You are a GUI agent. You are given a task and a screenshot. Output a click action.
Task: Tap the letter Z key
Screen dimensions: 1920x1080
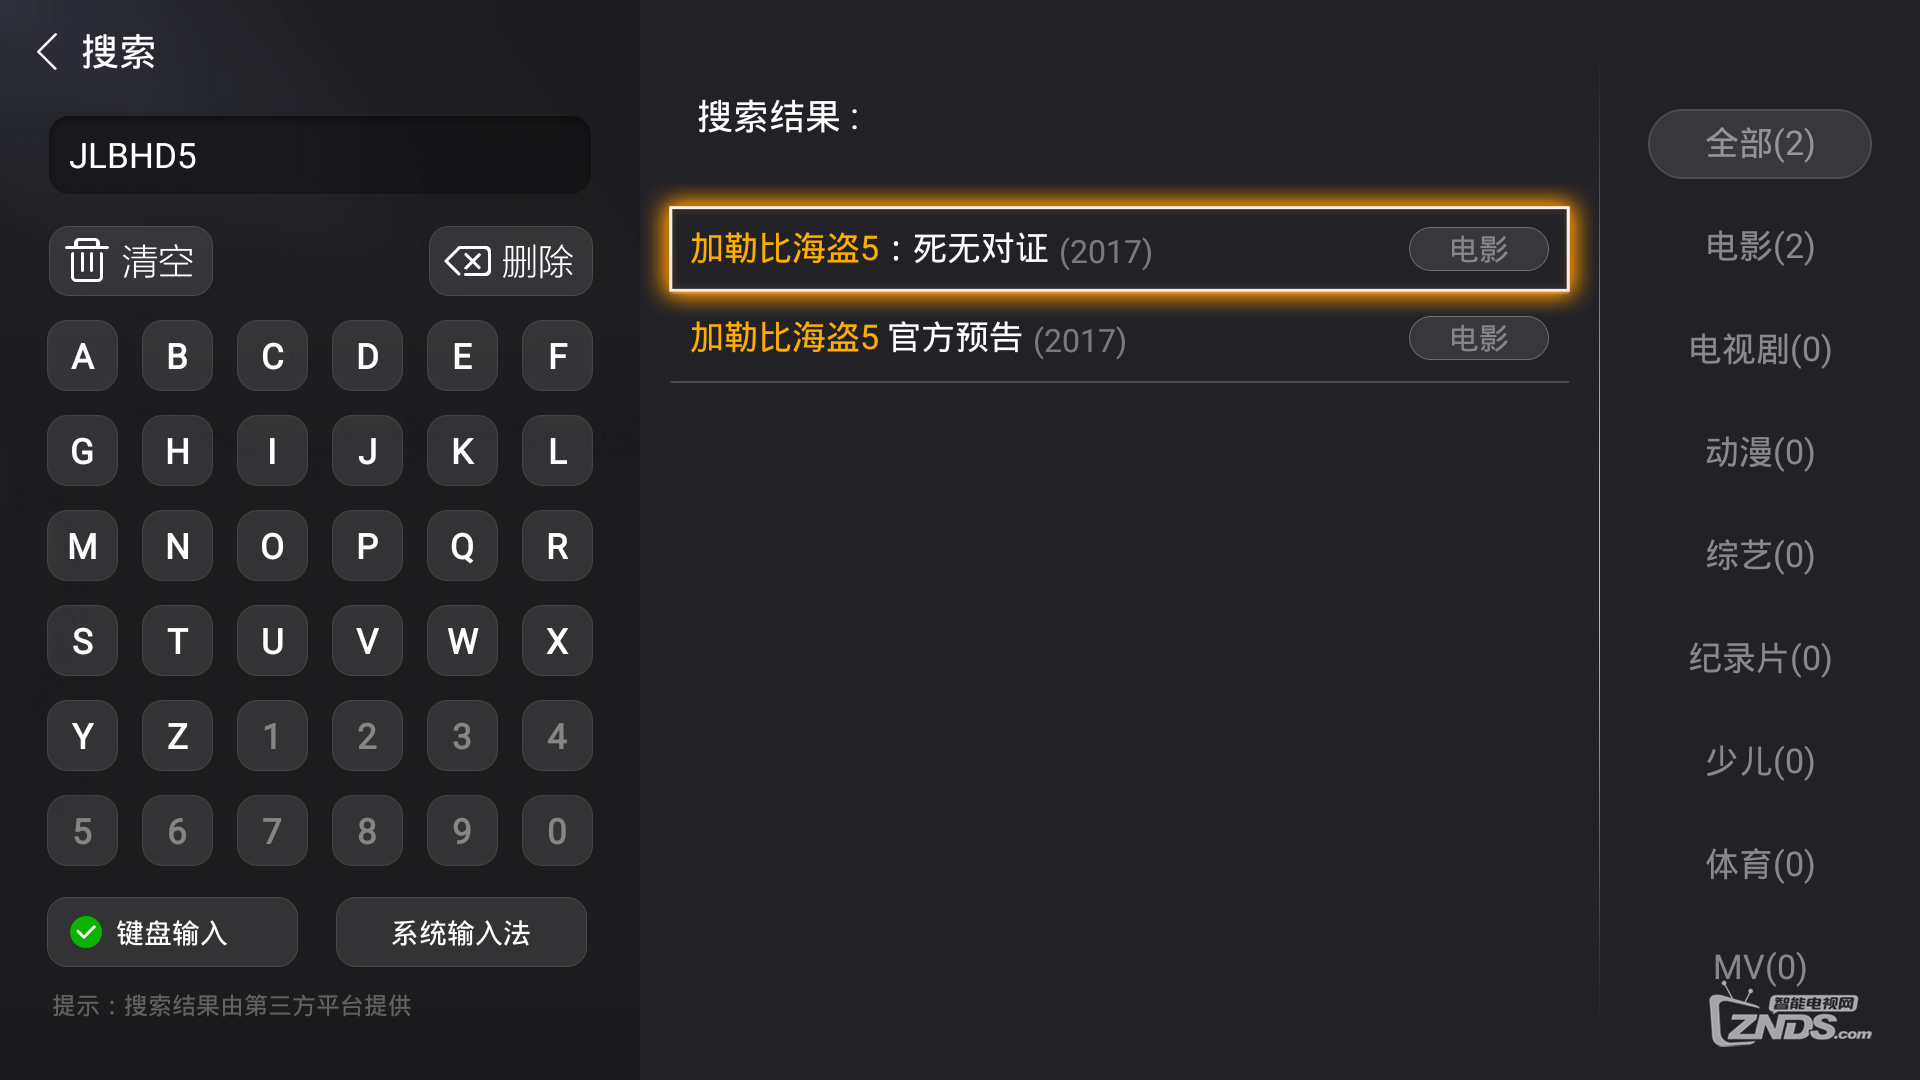pyautogui.click(x=177, y=736)
